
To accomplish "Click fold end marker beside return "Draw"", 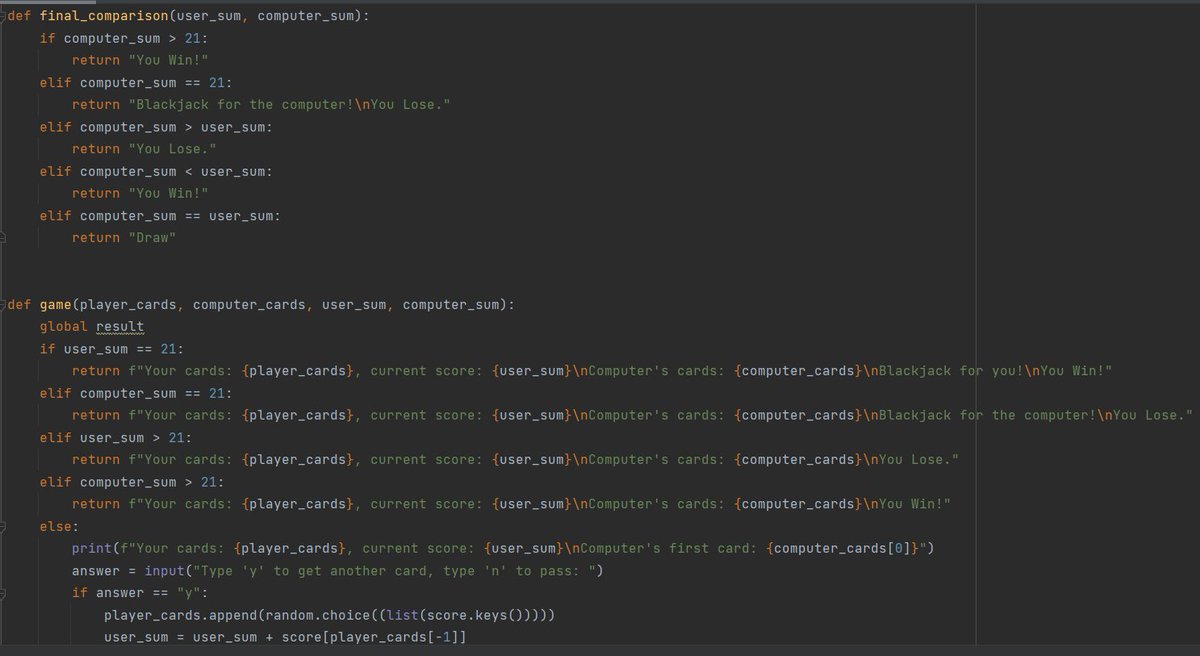I will pos(4,238).
